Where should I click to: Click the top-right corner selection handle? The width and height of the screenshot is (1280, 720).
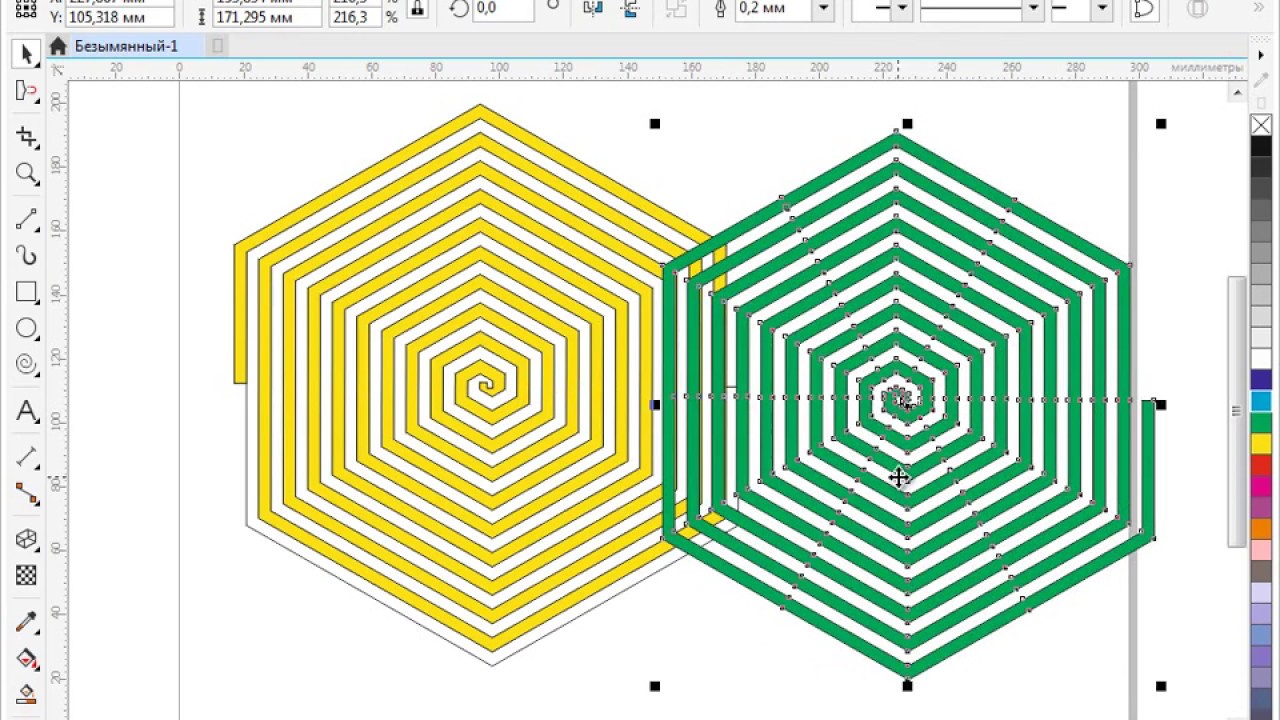coord(1161,124)
